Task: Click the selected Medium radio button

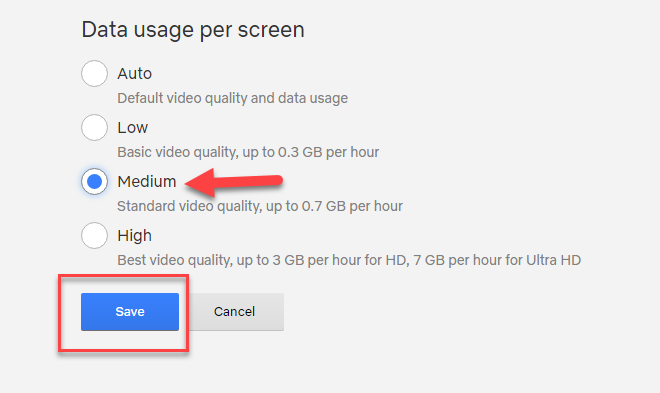Action: tap(94, 182)
